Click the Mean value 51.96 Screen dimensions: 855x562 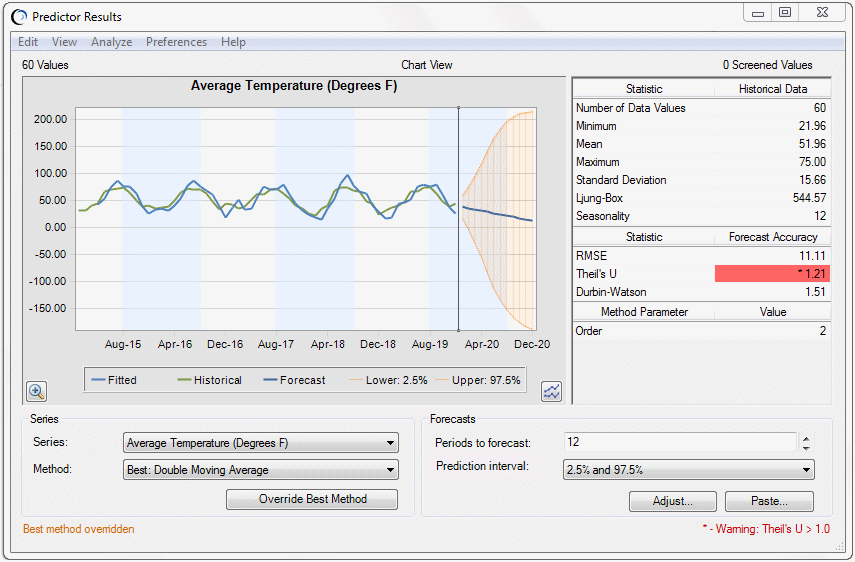click(812, 144)
